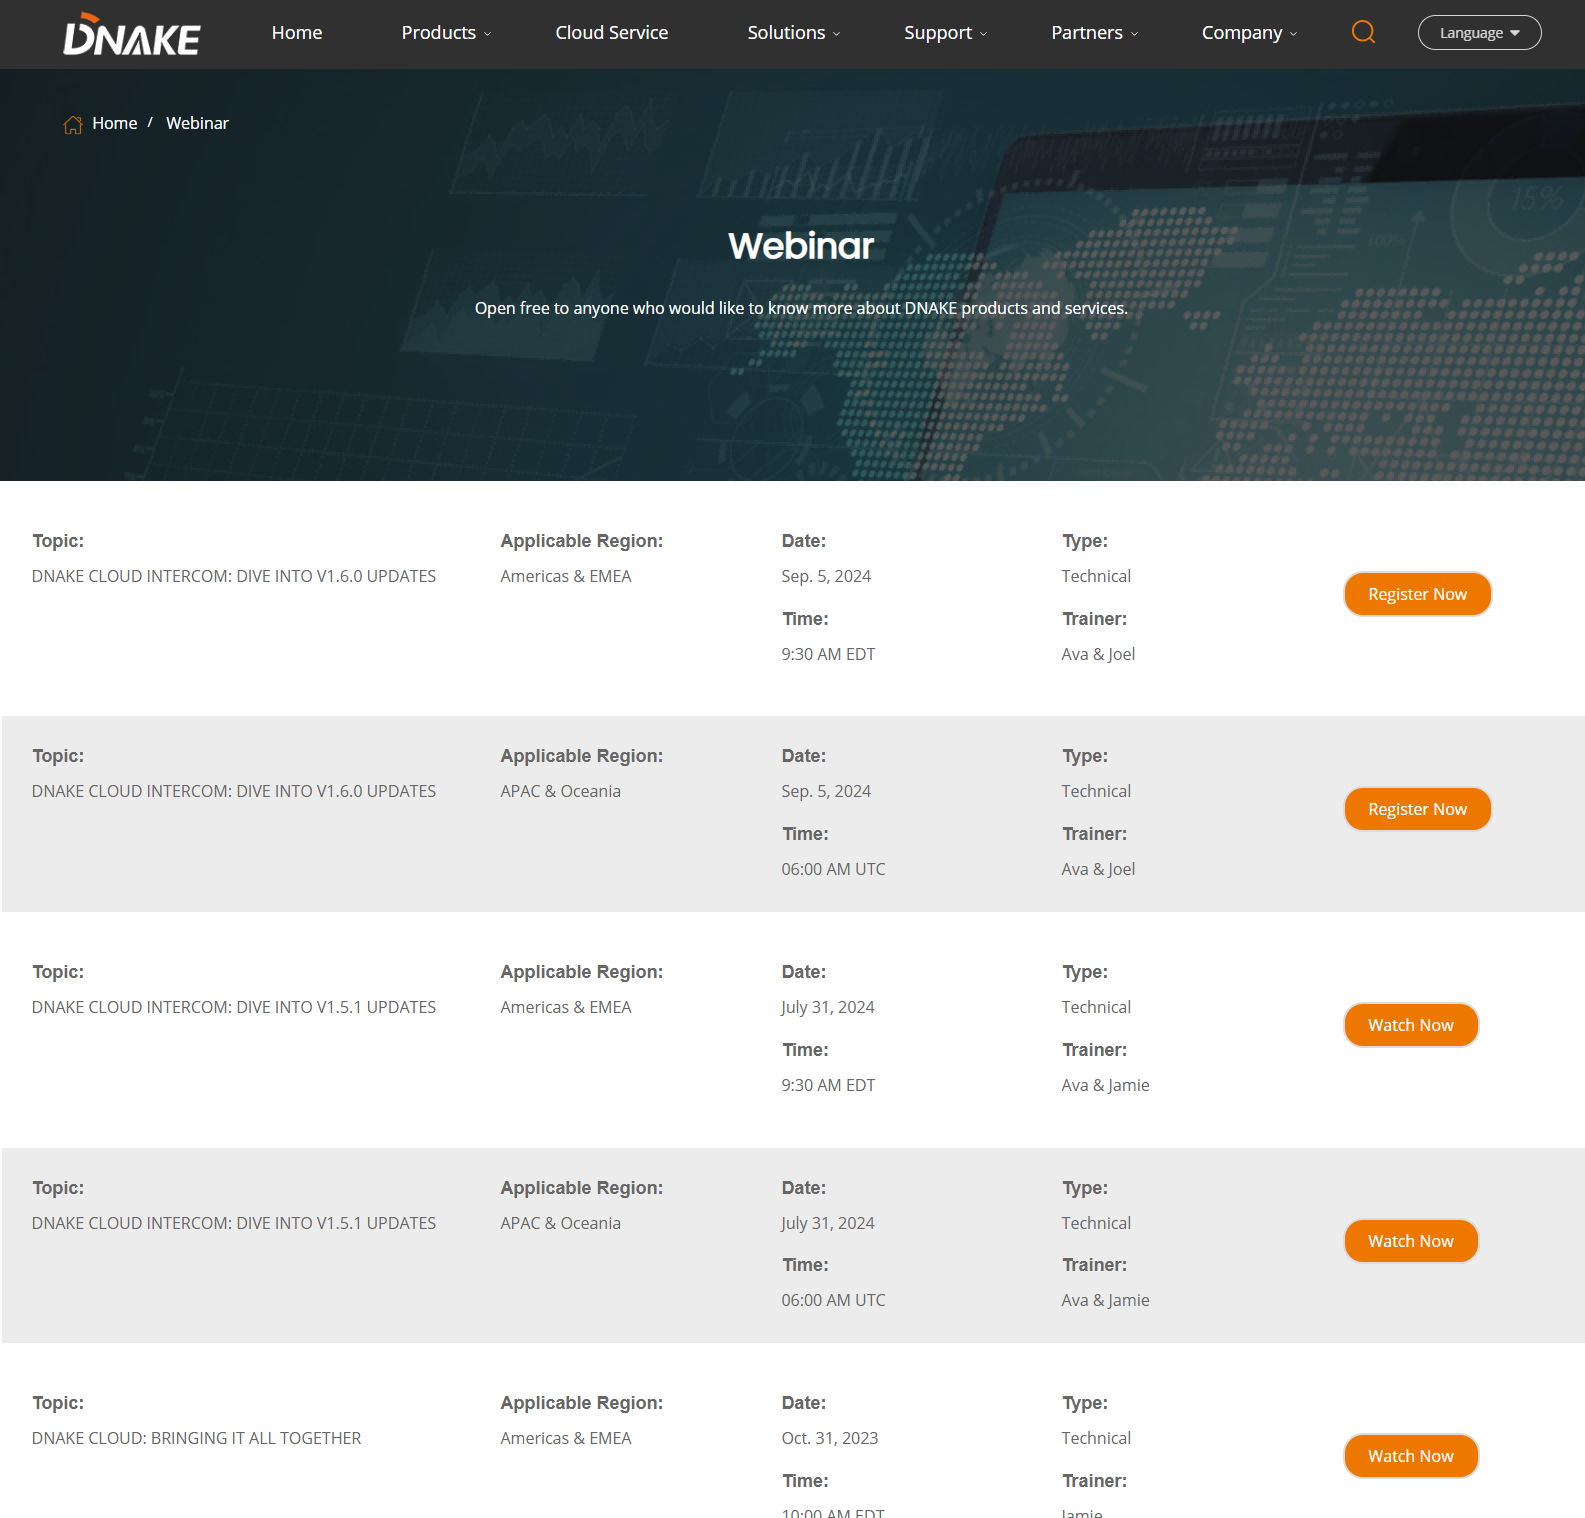Image resolution: width=1585 pixels, height=1518 pixels.
Task: Open the search magnifier icon
Action: [1363, 33]
